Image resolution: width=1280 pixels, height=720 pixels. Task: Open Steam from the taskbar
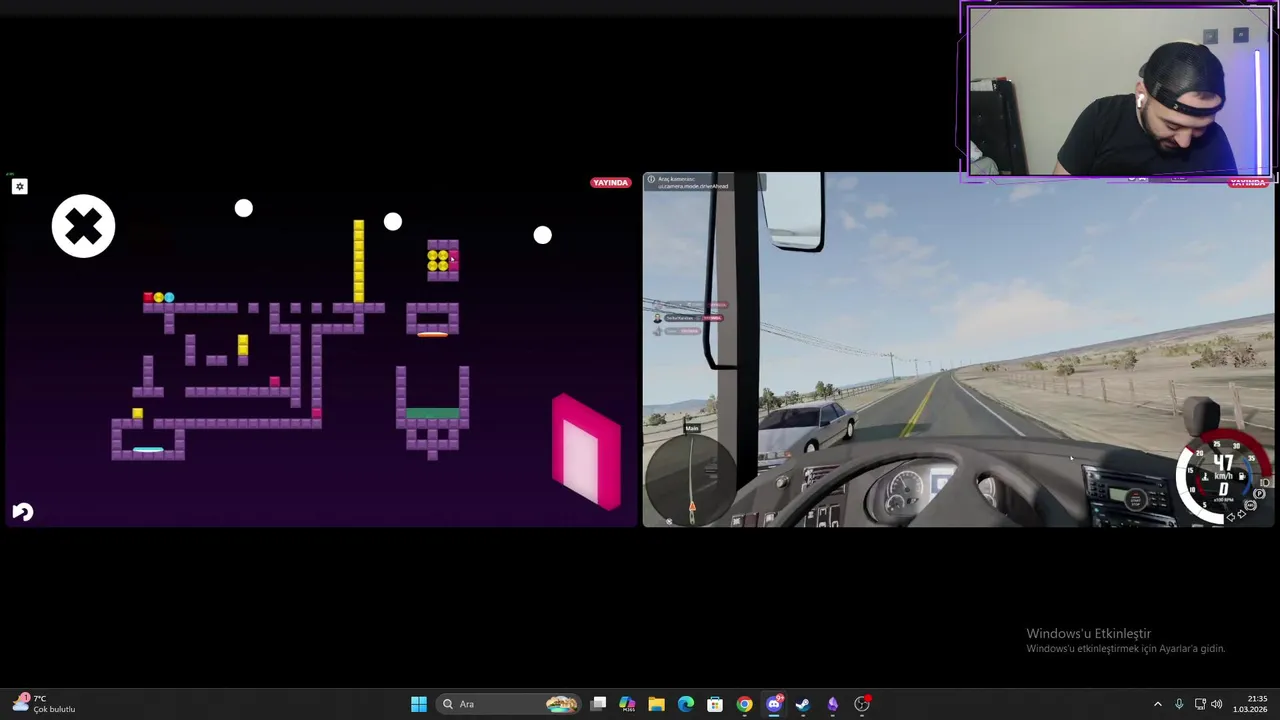pyautogui.click(x=803, y=704)
